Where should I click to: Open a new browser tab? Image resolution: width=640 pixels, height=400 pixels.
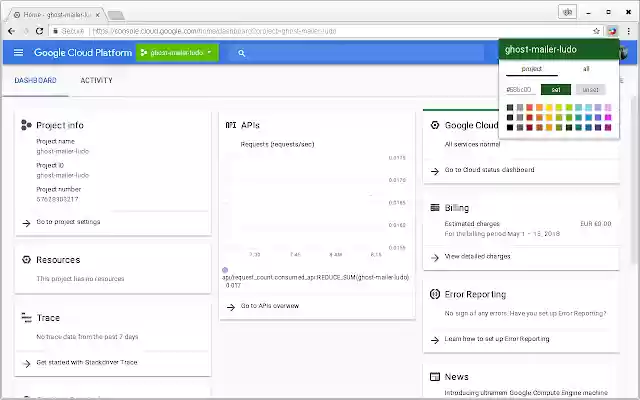pyautogui.click(x=116, y=16)
